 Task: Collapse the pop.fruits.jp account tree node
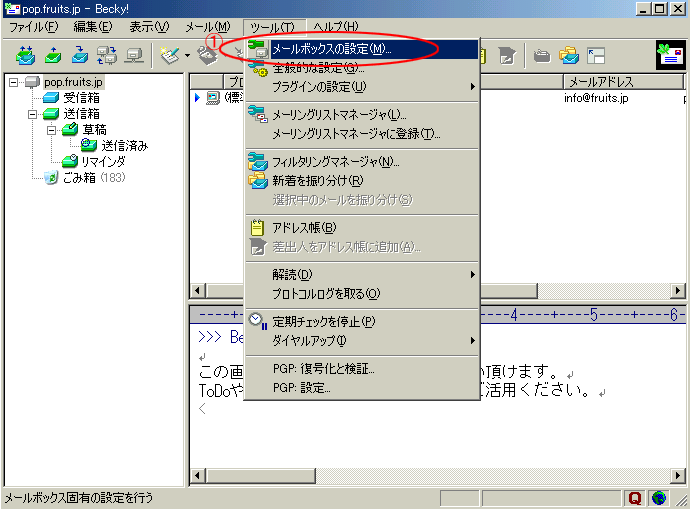[13, 82]
